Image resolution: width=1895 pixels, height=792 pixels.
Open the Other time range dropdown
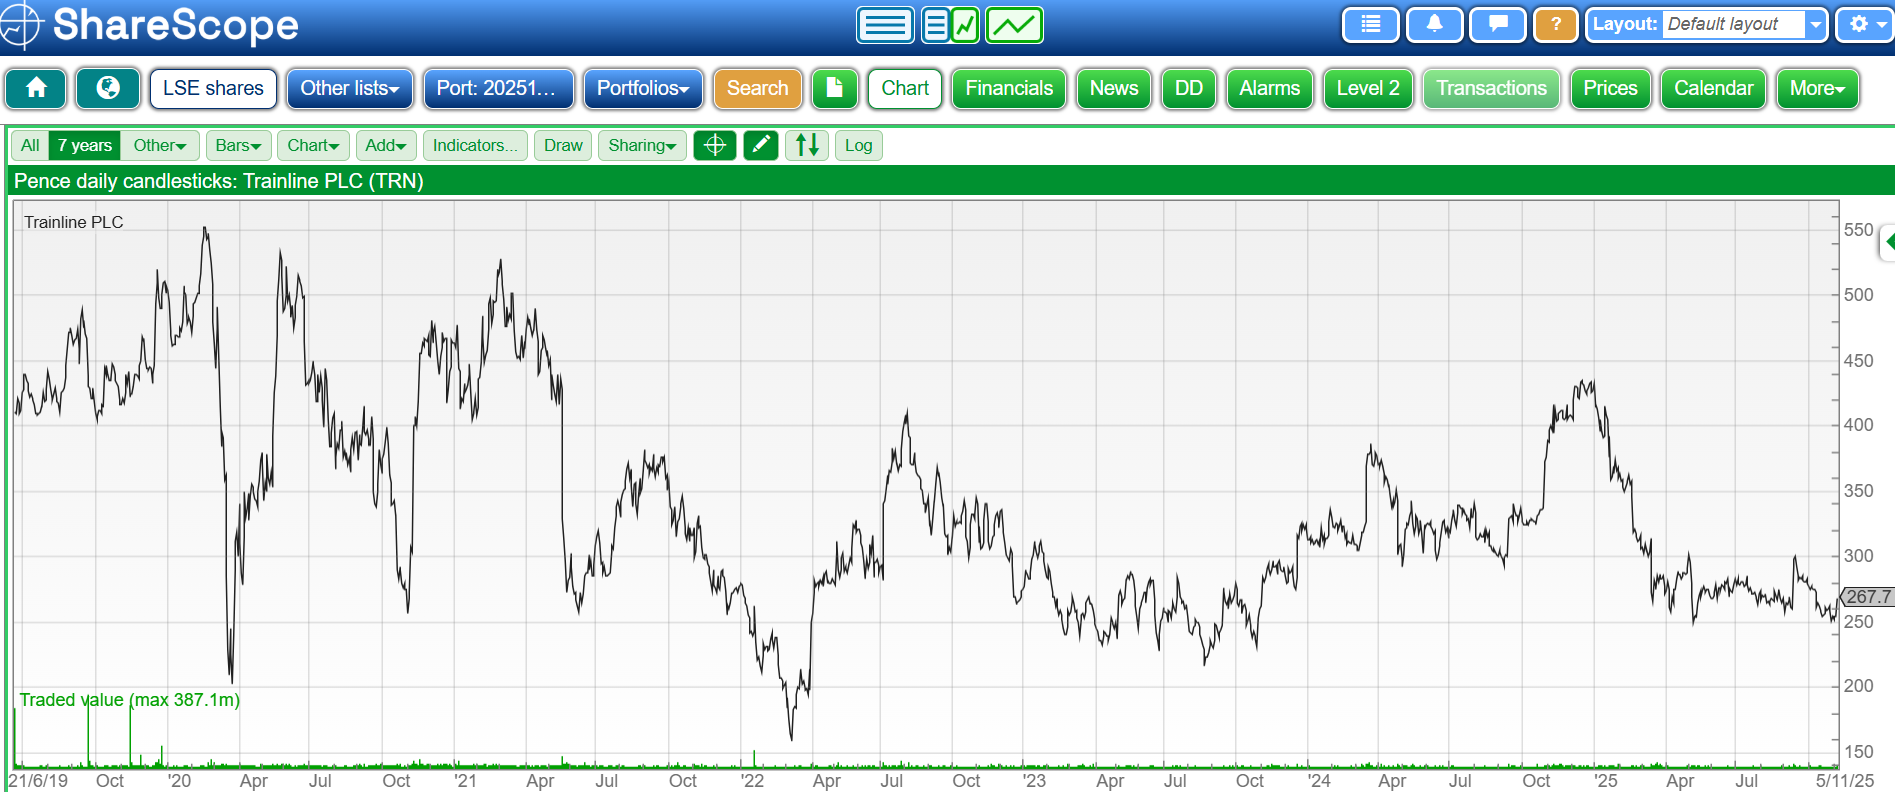point(160,145)
